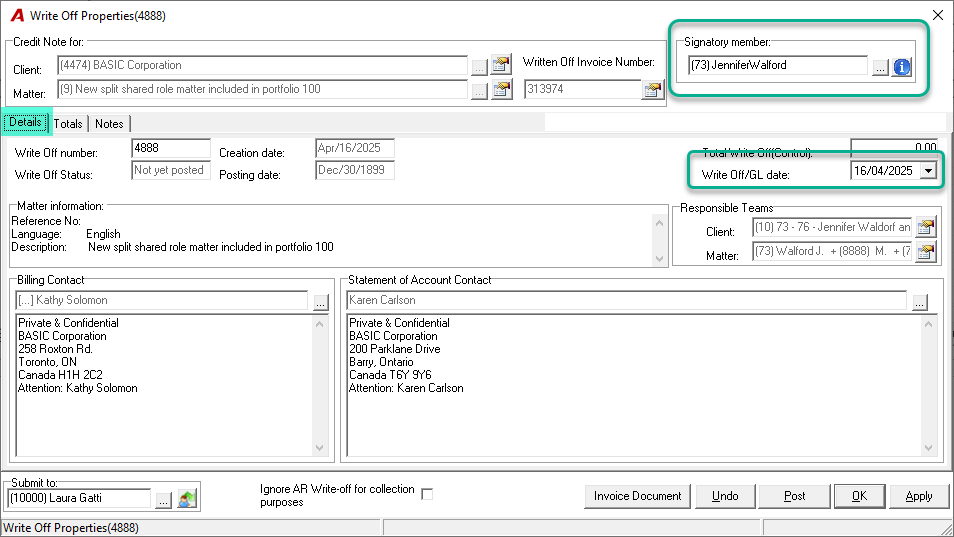Open Responsible Teams client properties icon

coord(925,227)
